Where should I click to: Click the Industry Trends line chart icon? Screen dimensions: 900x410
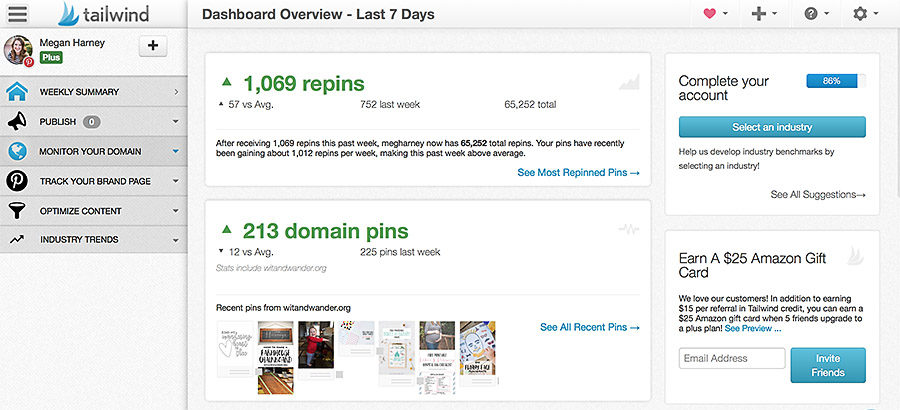pos(17,239)
